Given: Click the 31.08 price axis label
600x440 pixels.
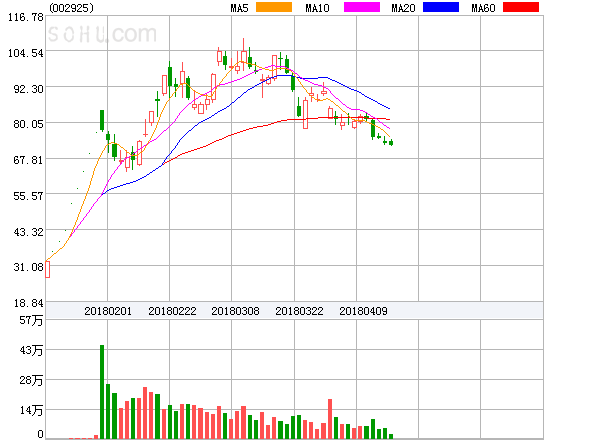Looking at the screenshot, I should coord(28,267).
